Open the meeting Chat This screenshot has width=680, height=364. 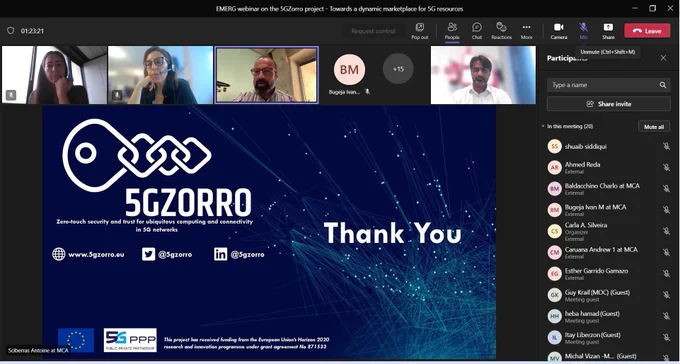[x=477, y=31]
